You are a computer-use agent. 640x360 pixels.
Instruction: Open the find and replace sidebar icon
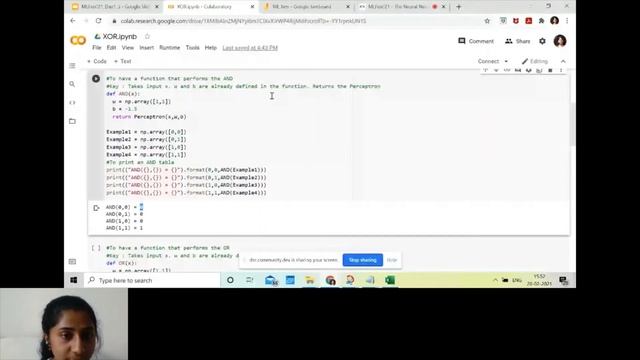(x=72, y=84)
